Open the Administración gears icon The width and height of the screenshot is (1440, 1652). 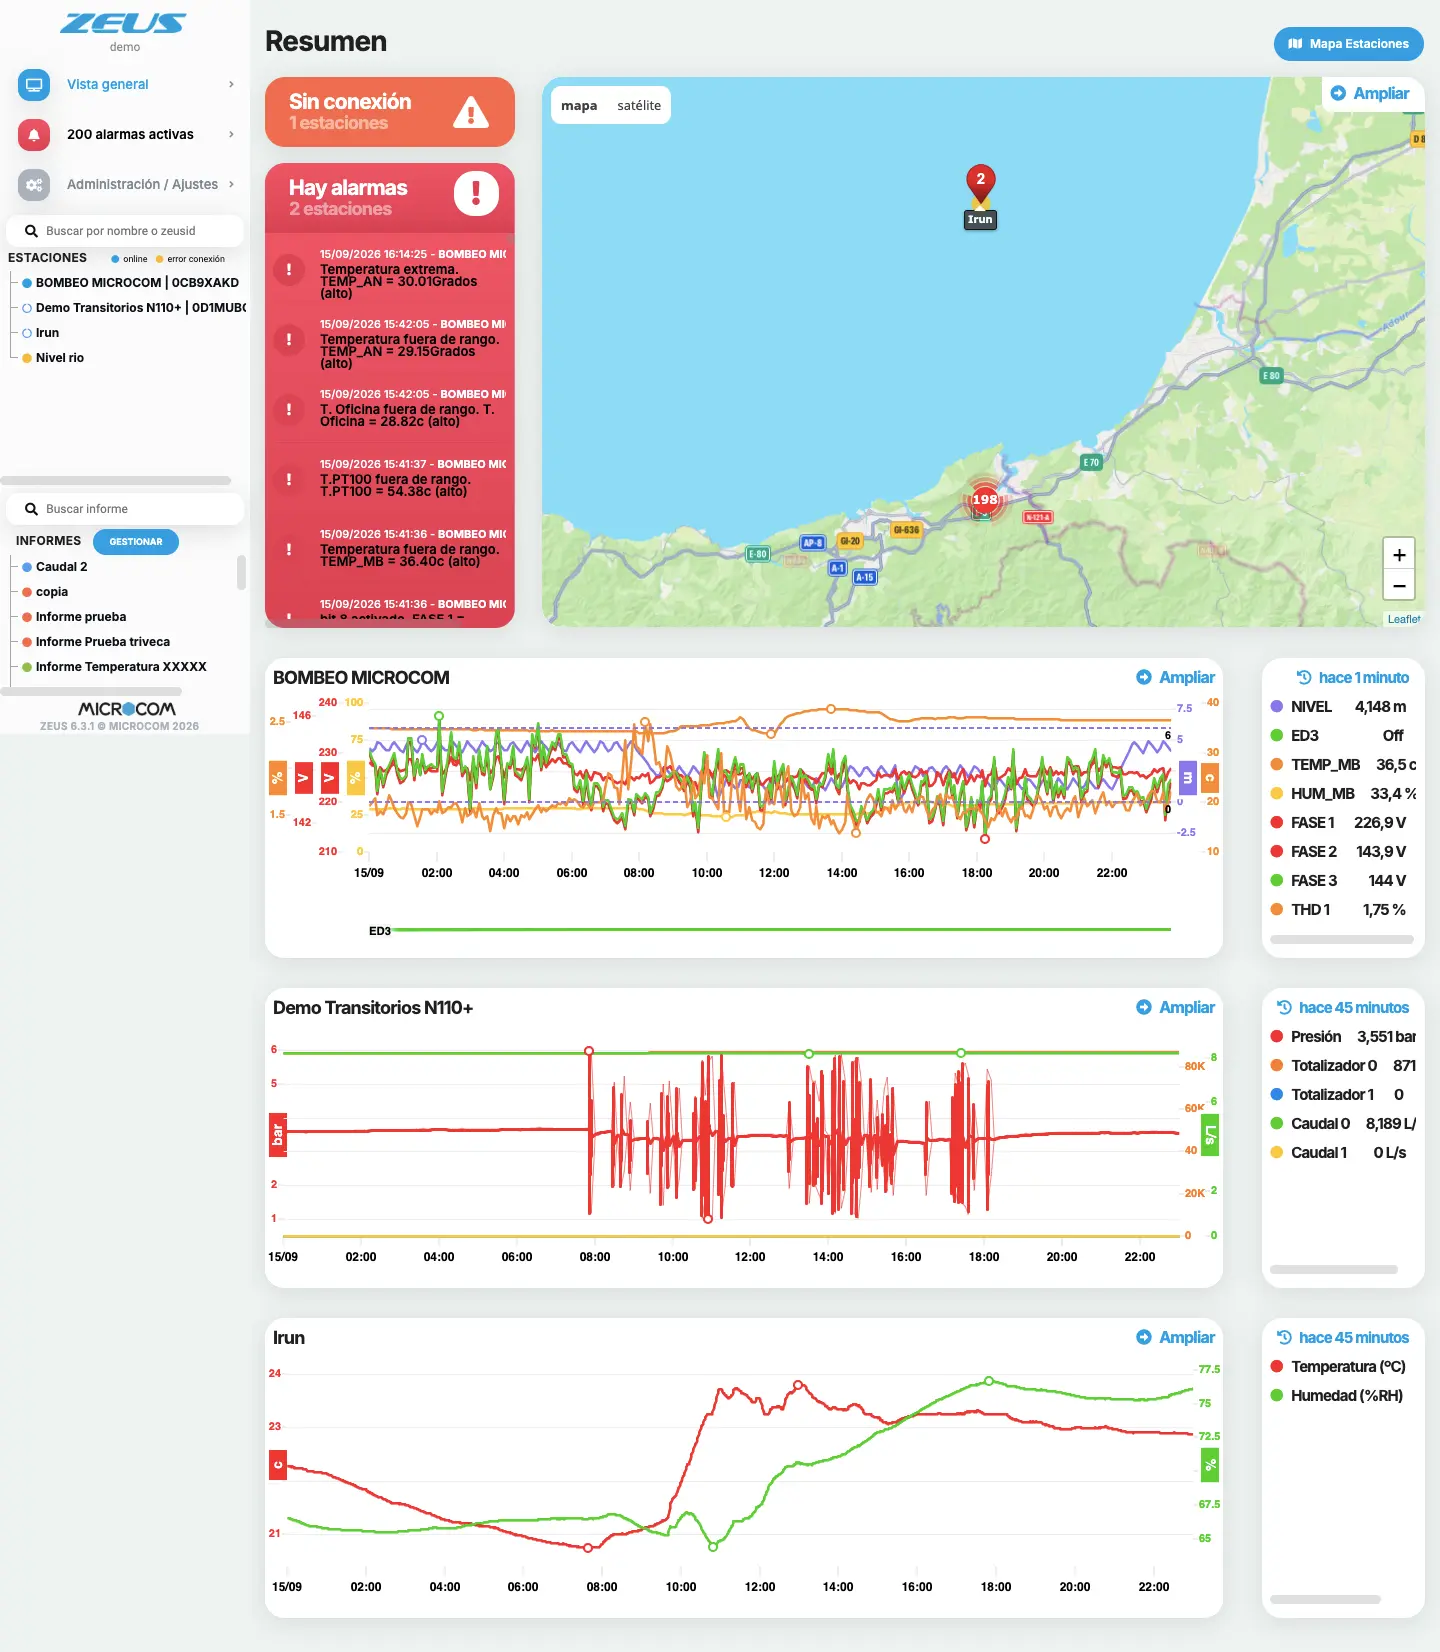click(34, 184)
